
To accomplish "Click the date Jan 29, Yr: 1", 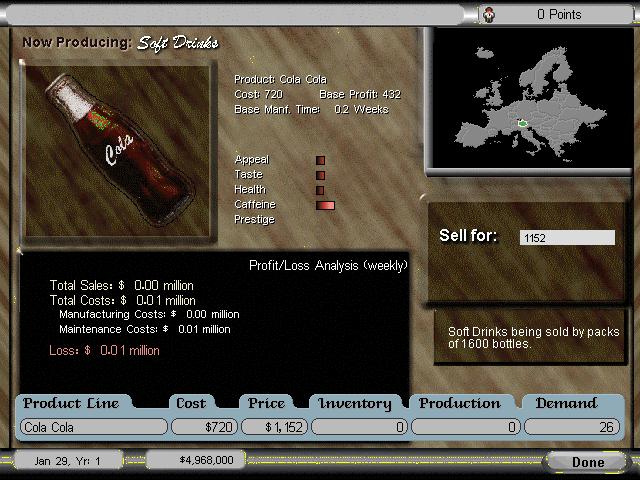I will pyautogui.click(x=67, y=461).
